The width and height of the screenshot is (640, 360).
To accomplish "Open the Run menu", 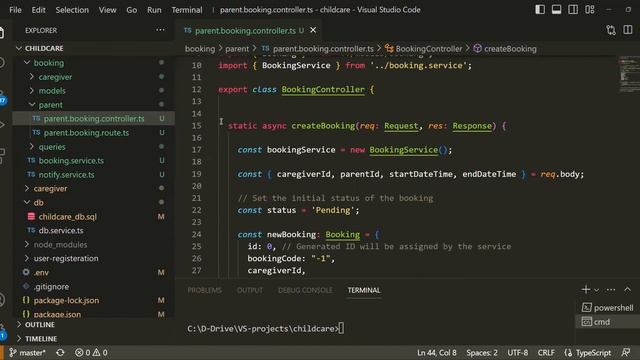I will point(154,10).
